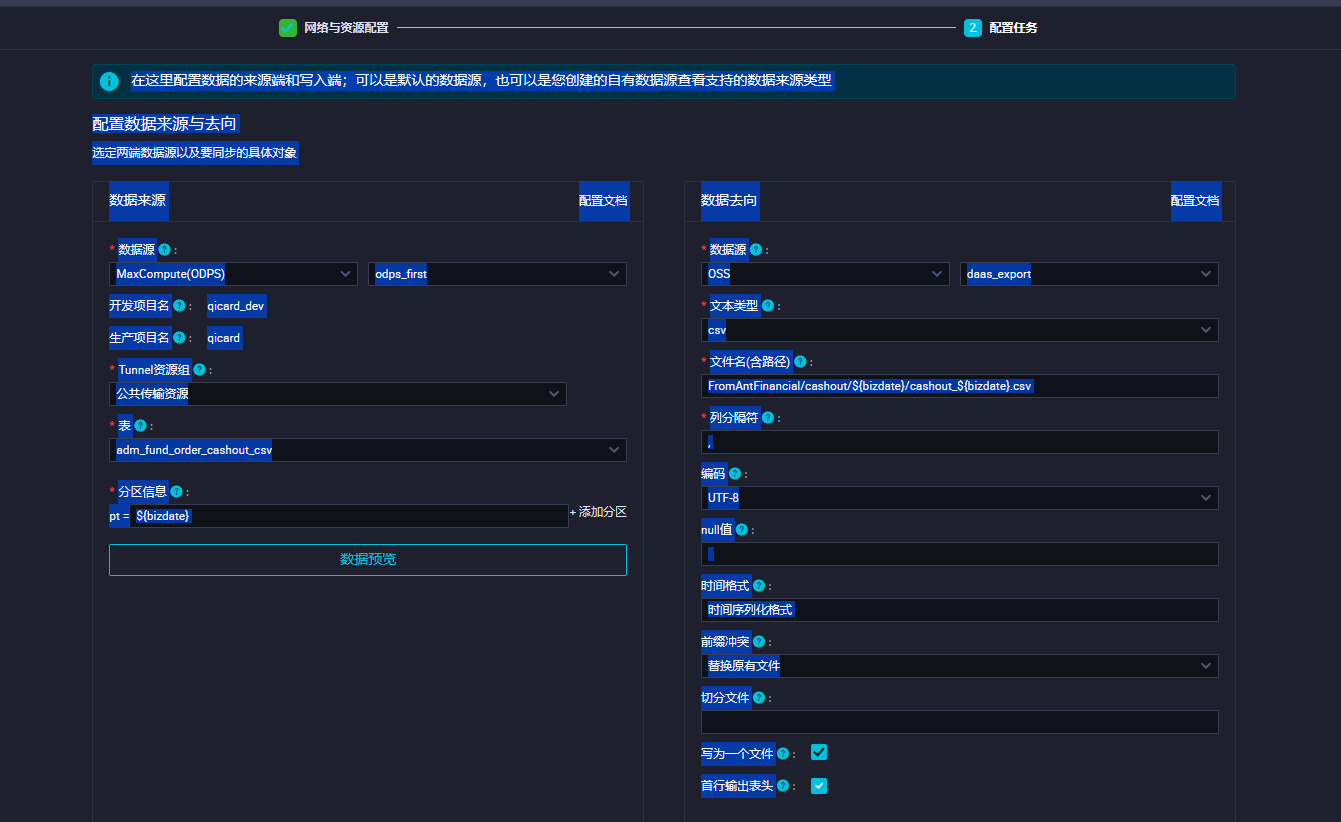
Task: Click help icon beside Tunnel资源组
Action: (200, 370)
